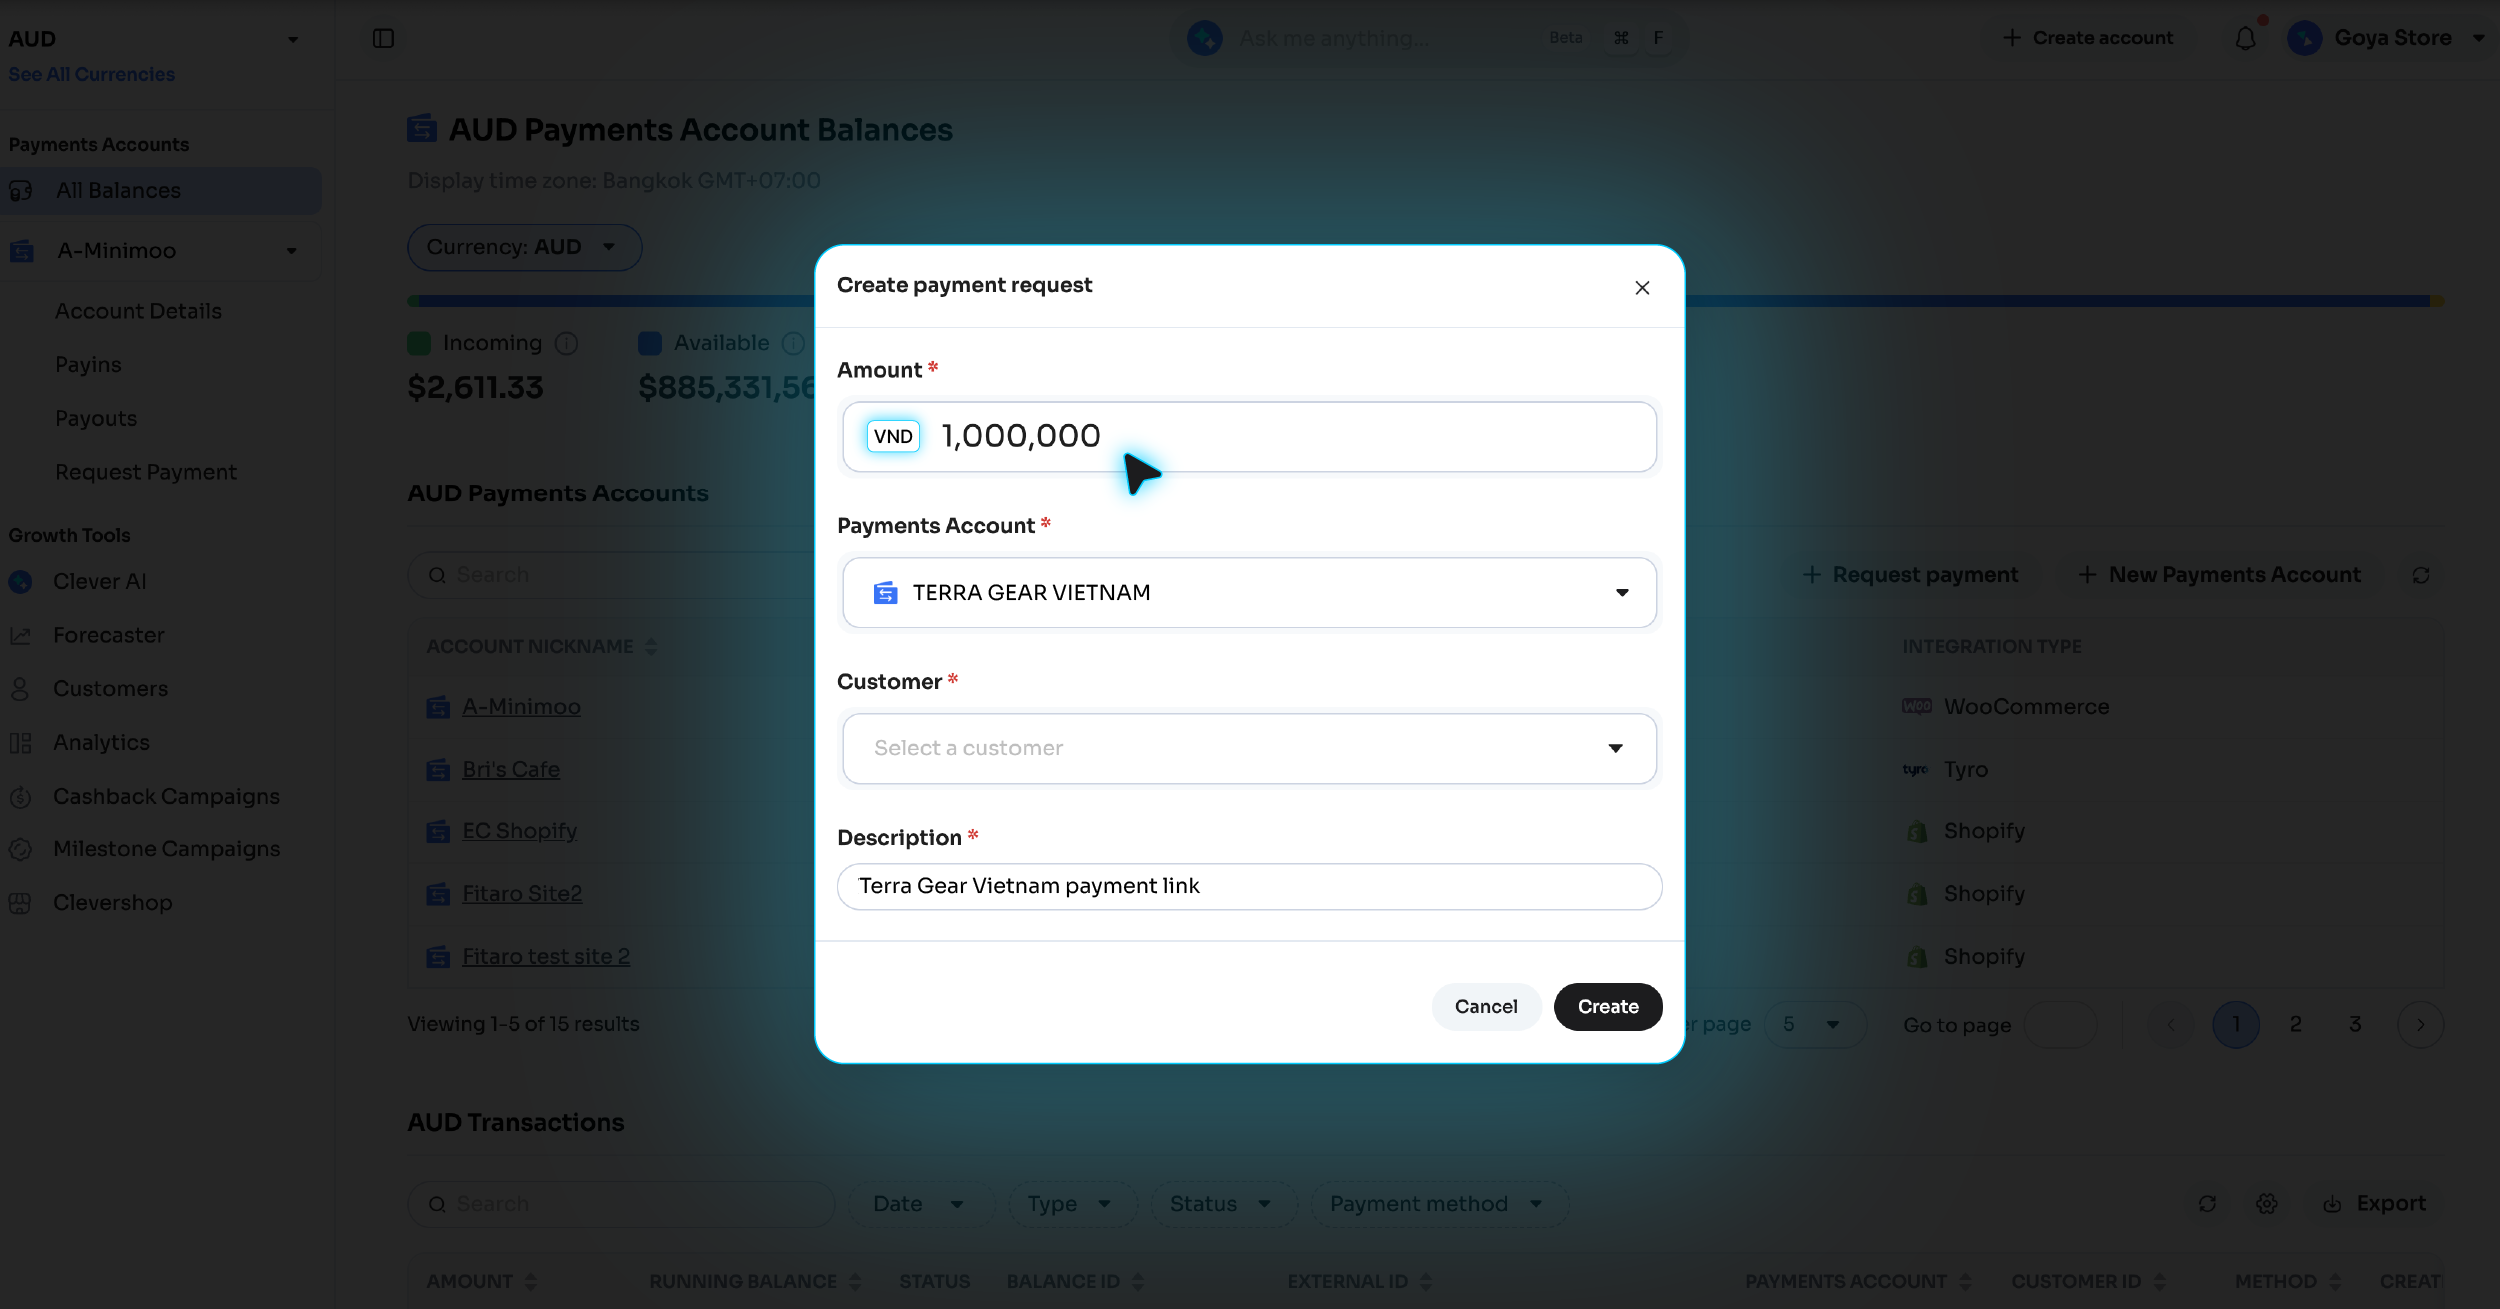The image size is (2500, 1309).
Task: Click New Payments Account
Action: coord(2219,575)
